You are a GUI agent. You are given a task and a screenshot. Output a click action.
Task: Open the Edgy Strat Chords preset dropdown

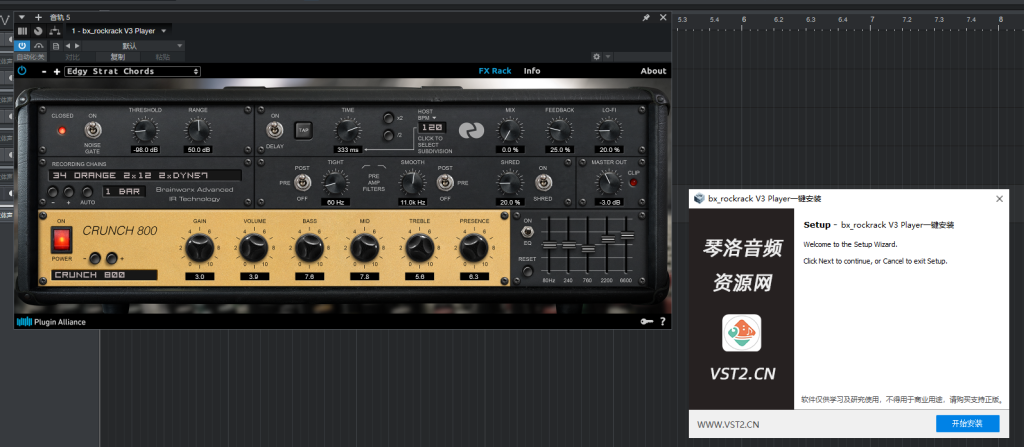point(132,71)
